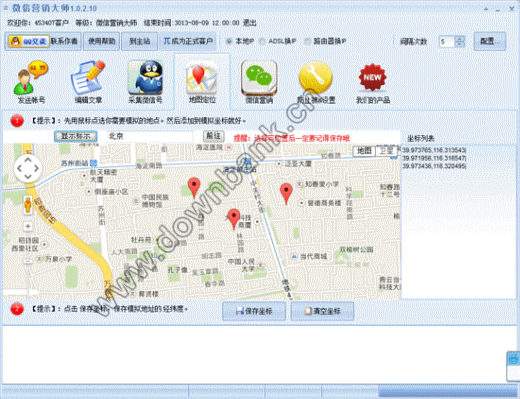This screenshot has width=520, height=399.
Task: Click the left red map marker
Action: [x=194, y=188]
